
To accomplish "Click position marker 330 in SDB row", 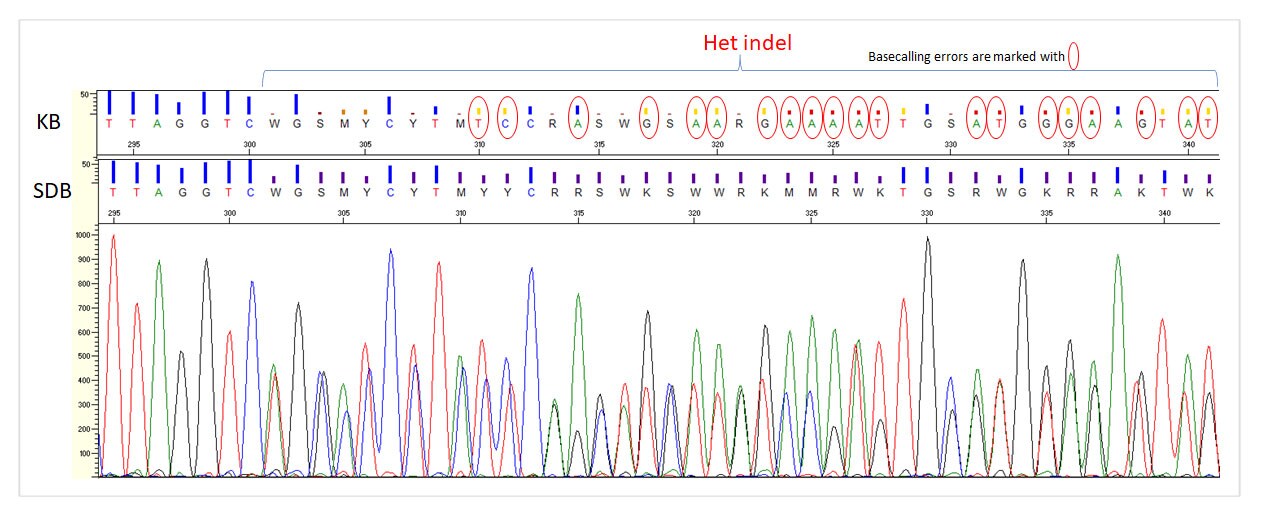I will click(927, 213).
